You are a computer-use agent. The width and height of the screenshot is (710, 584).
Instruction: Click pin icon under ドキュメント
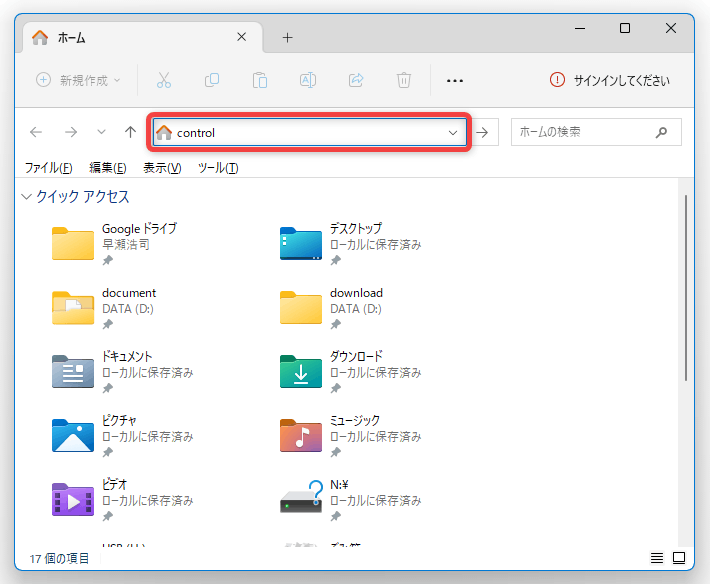point(107,388)
